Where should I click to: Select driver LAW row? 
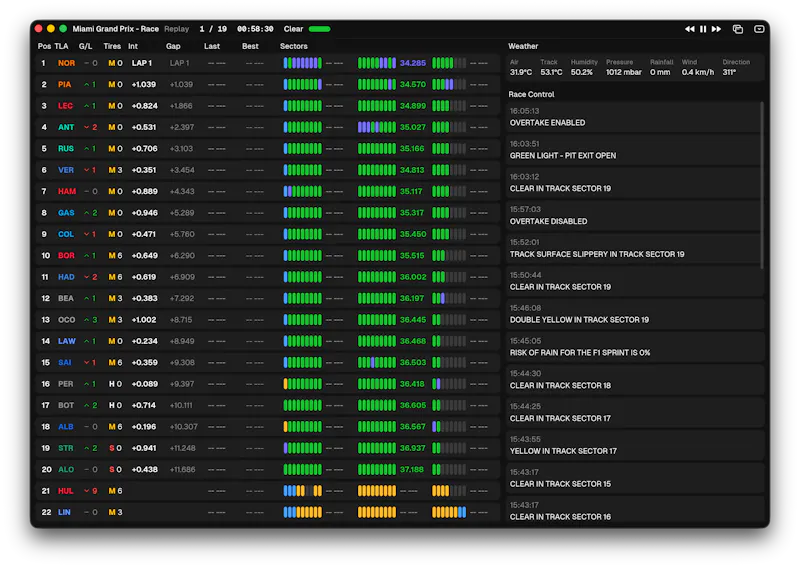tap(267, 341)
